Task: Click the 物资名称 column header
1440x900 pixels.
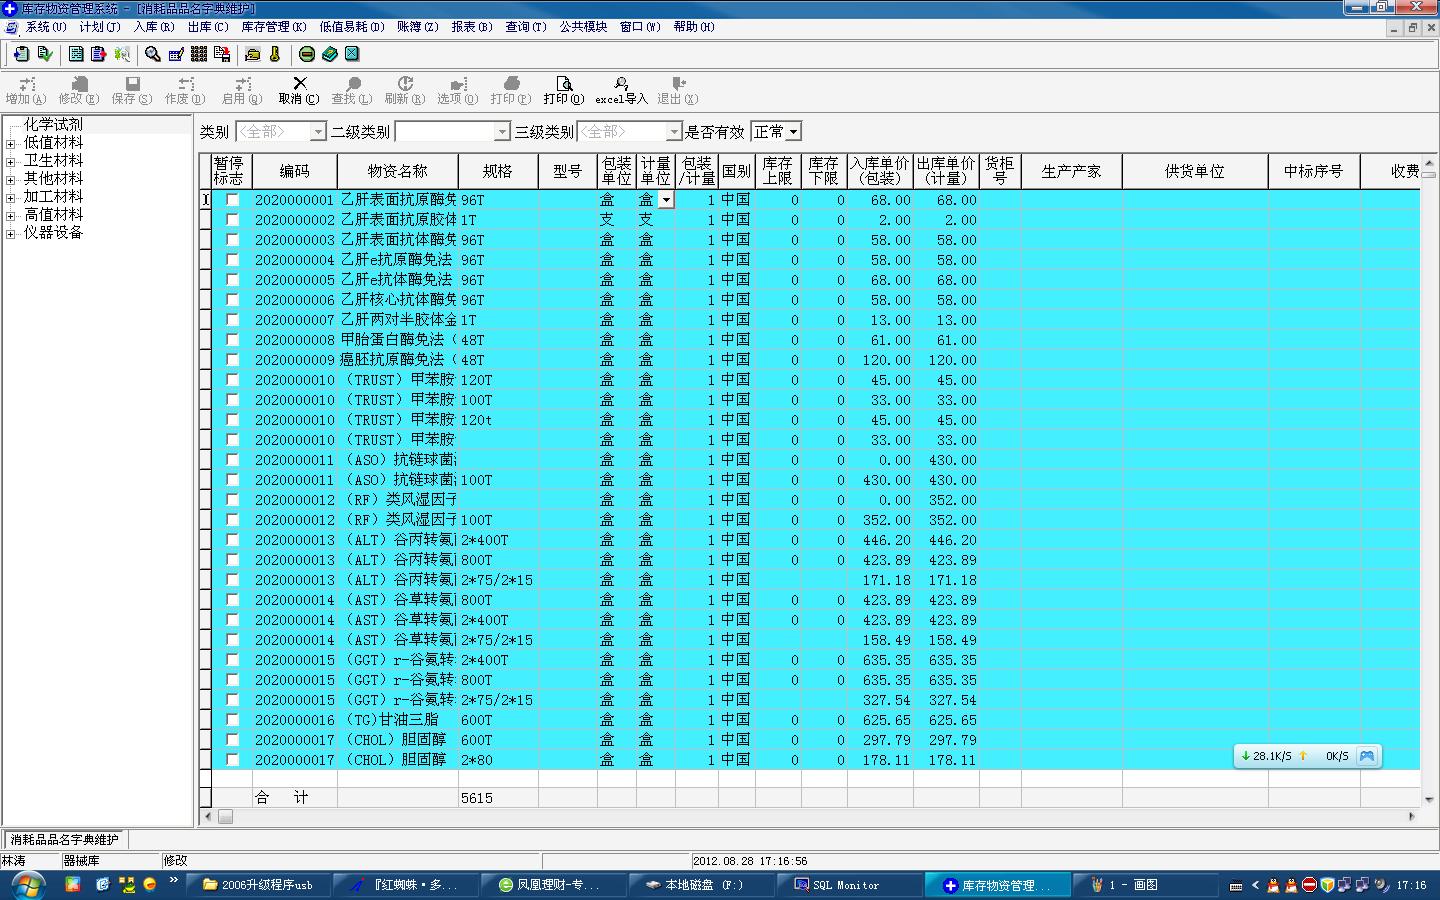Action: 398,171
